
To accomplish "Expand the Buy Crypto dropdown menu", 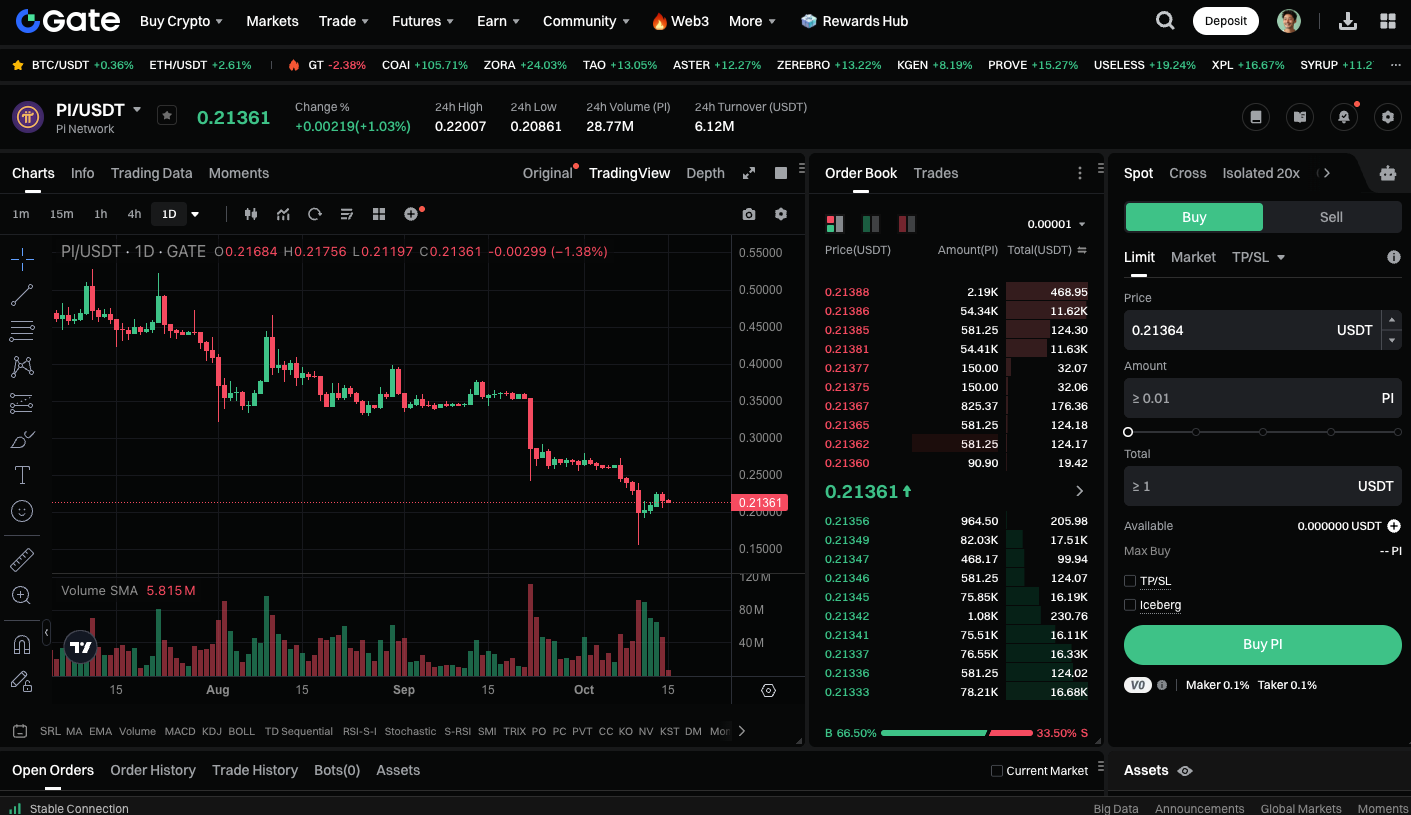I will [181, 21].
